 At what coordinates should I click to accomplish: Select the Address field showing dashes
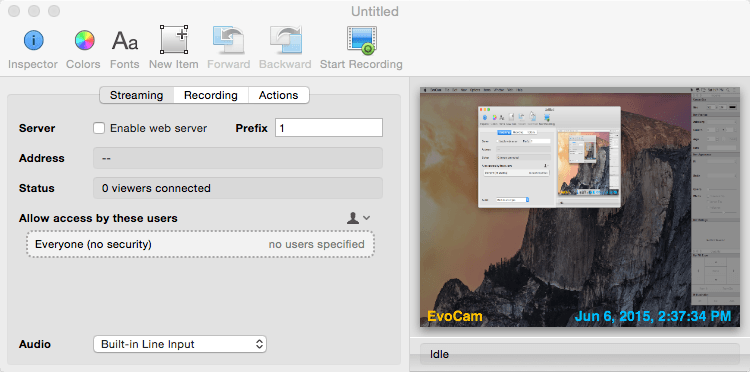[238, 158]
